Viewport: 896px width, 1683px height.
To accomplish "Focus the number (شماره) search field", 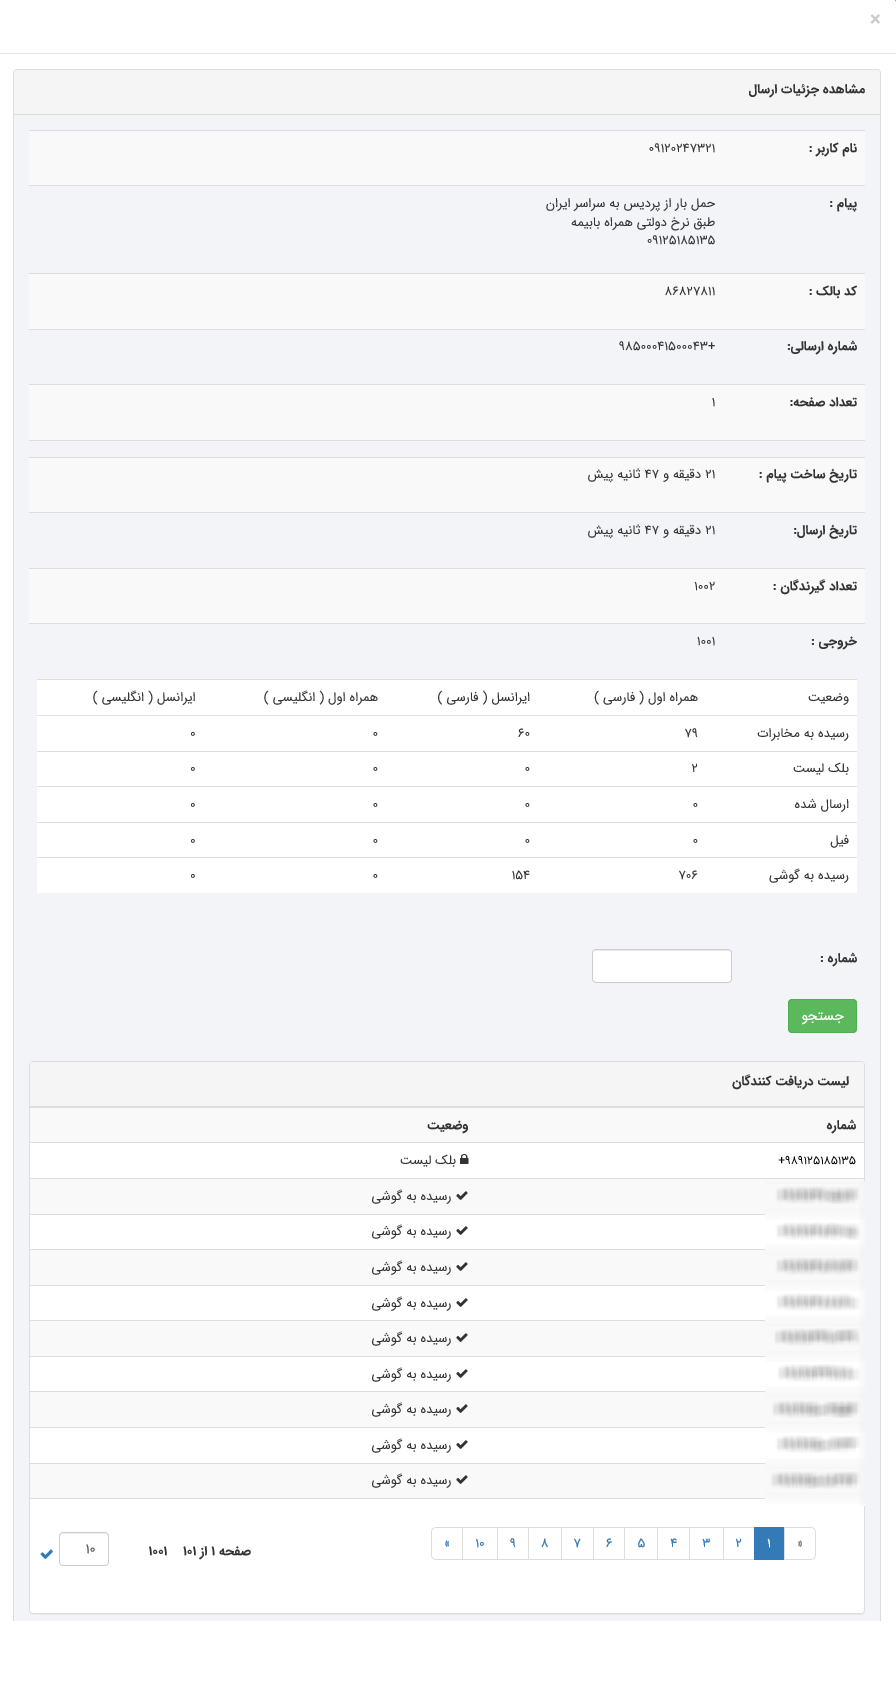I will [x=662, y=966].
